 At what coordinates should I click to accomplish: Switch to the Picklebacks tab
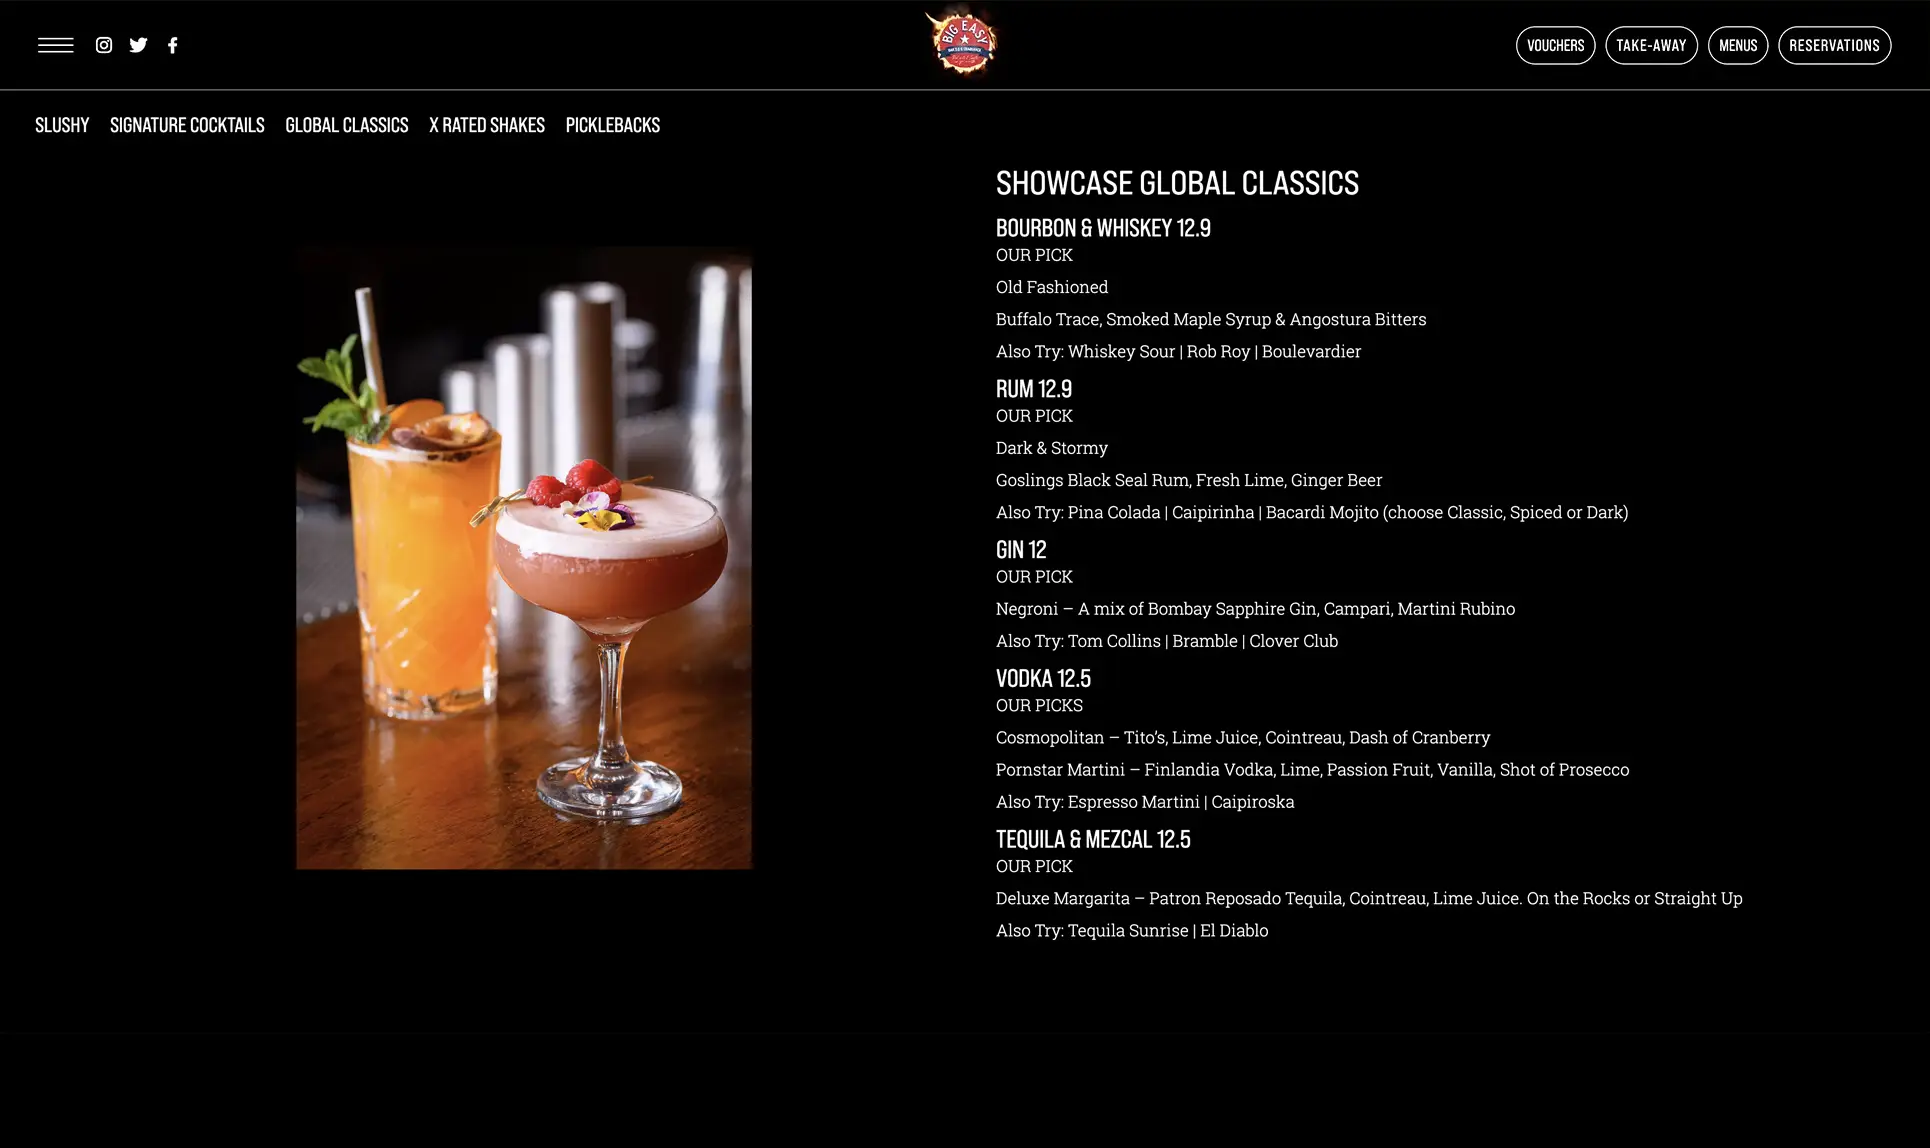(613, 125)
